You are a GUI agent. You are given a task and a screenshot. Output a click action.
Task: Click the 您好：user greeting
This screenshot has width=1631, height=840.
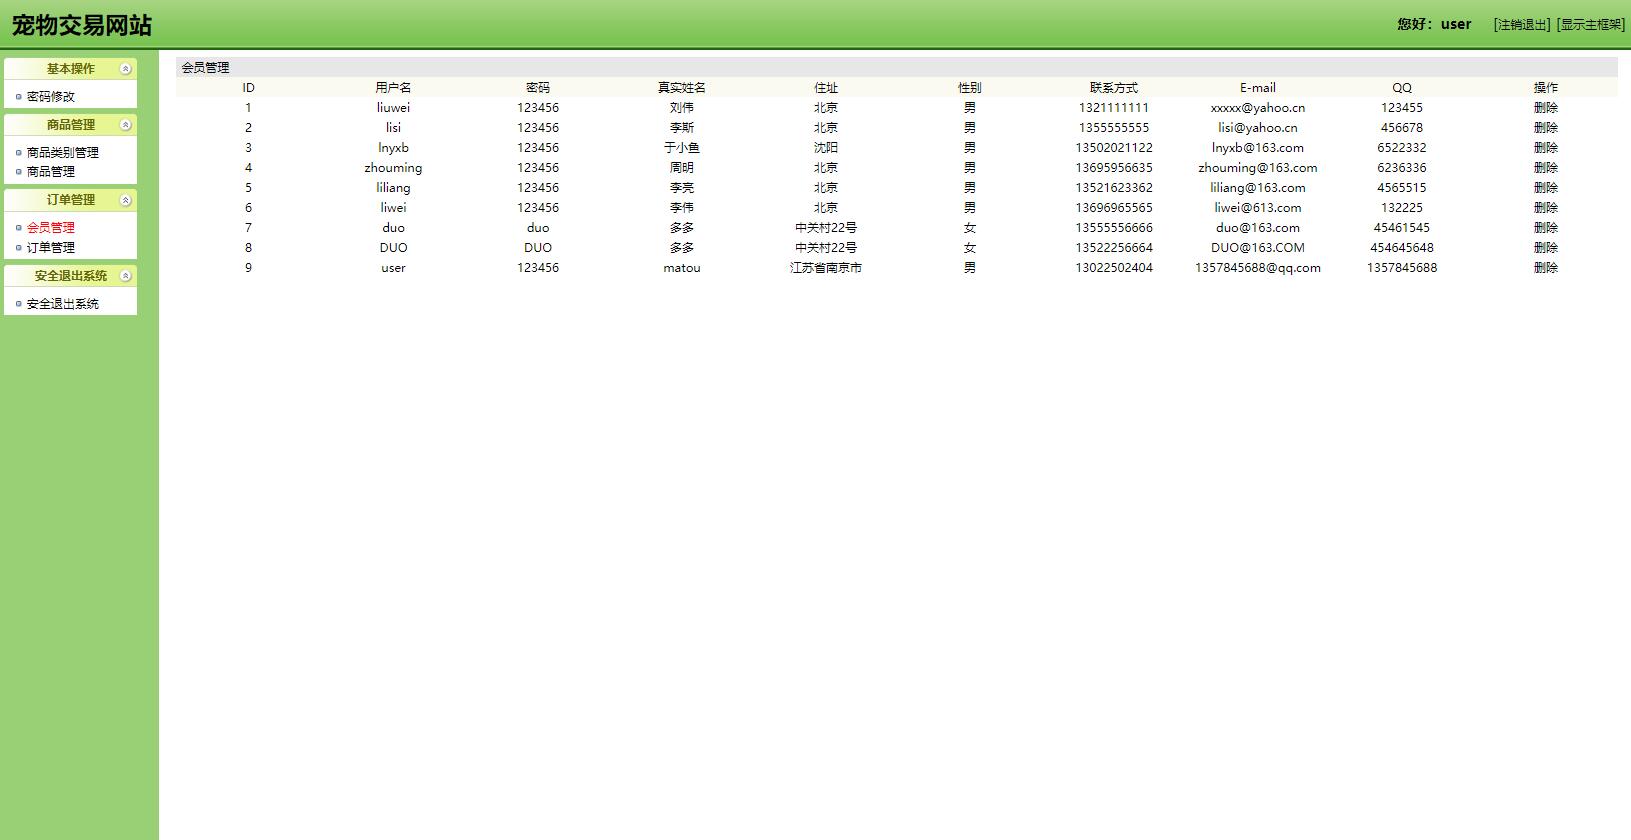point(1434,24)
